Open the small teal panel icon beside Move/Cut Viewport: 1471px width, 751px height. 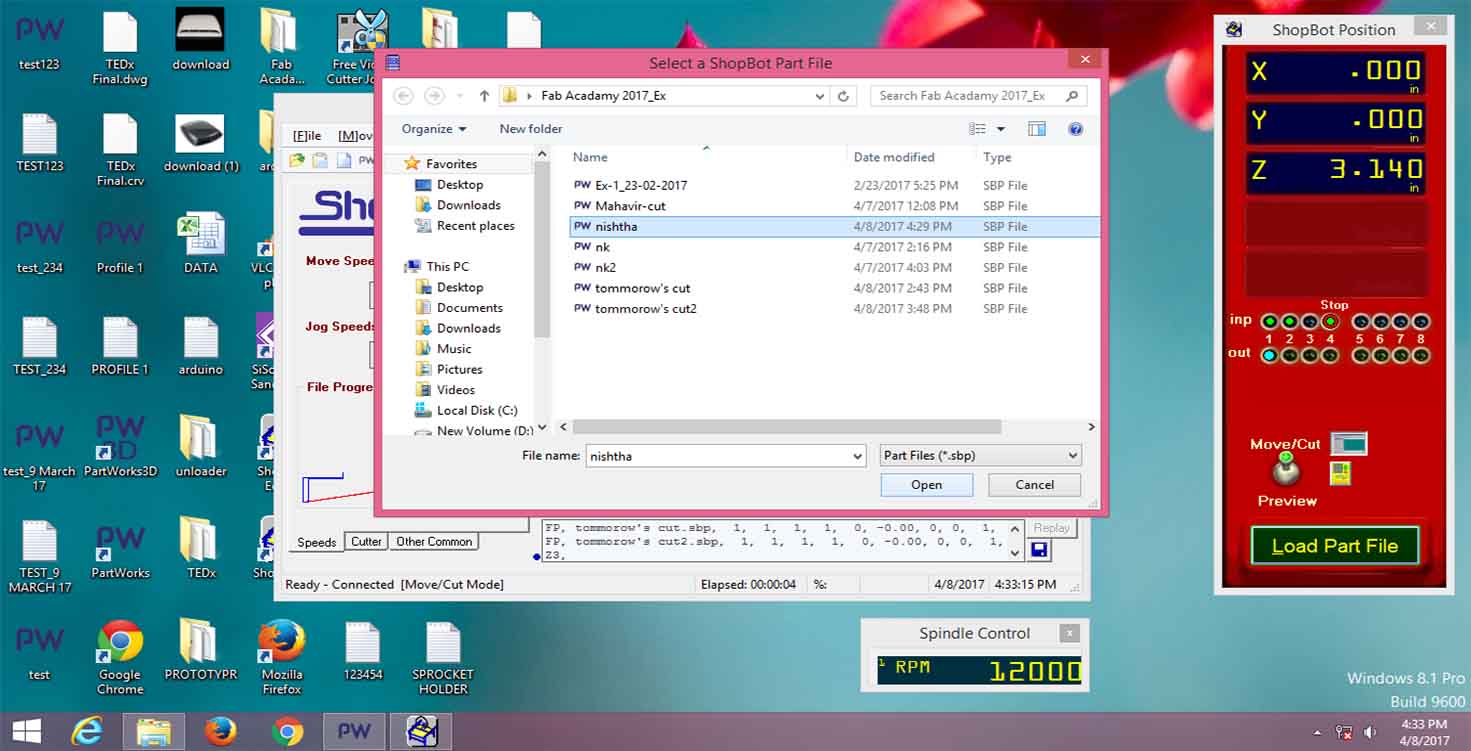1349,443
